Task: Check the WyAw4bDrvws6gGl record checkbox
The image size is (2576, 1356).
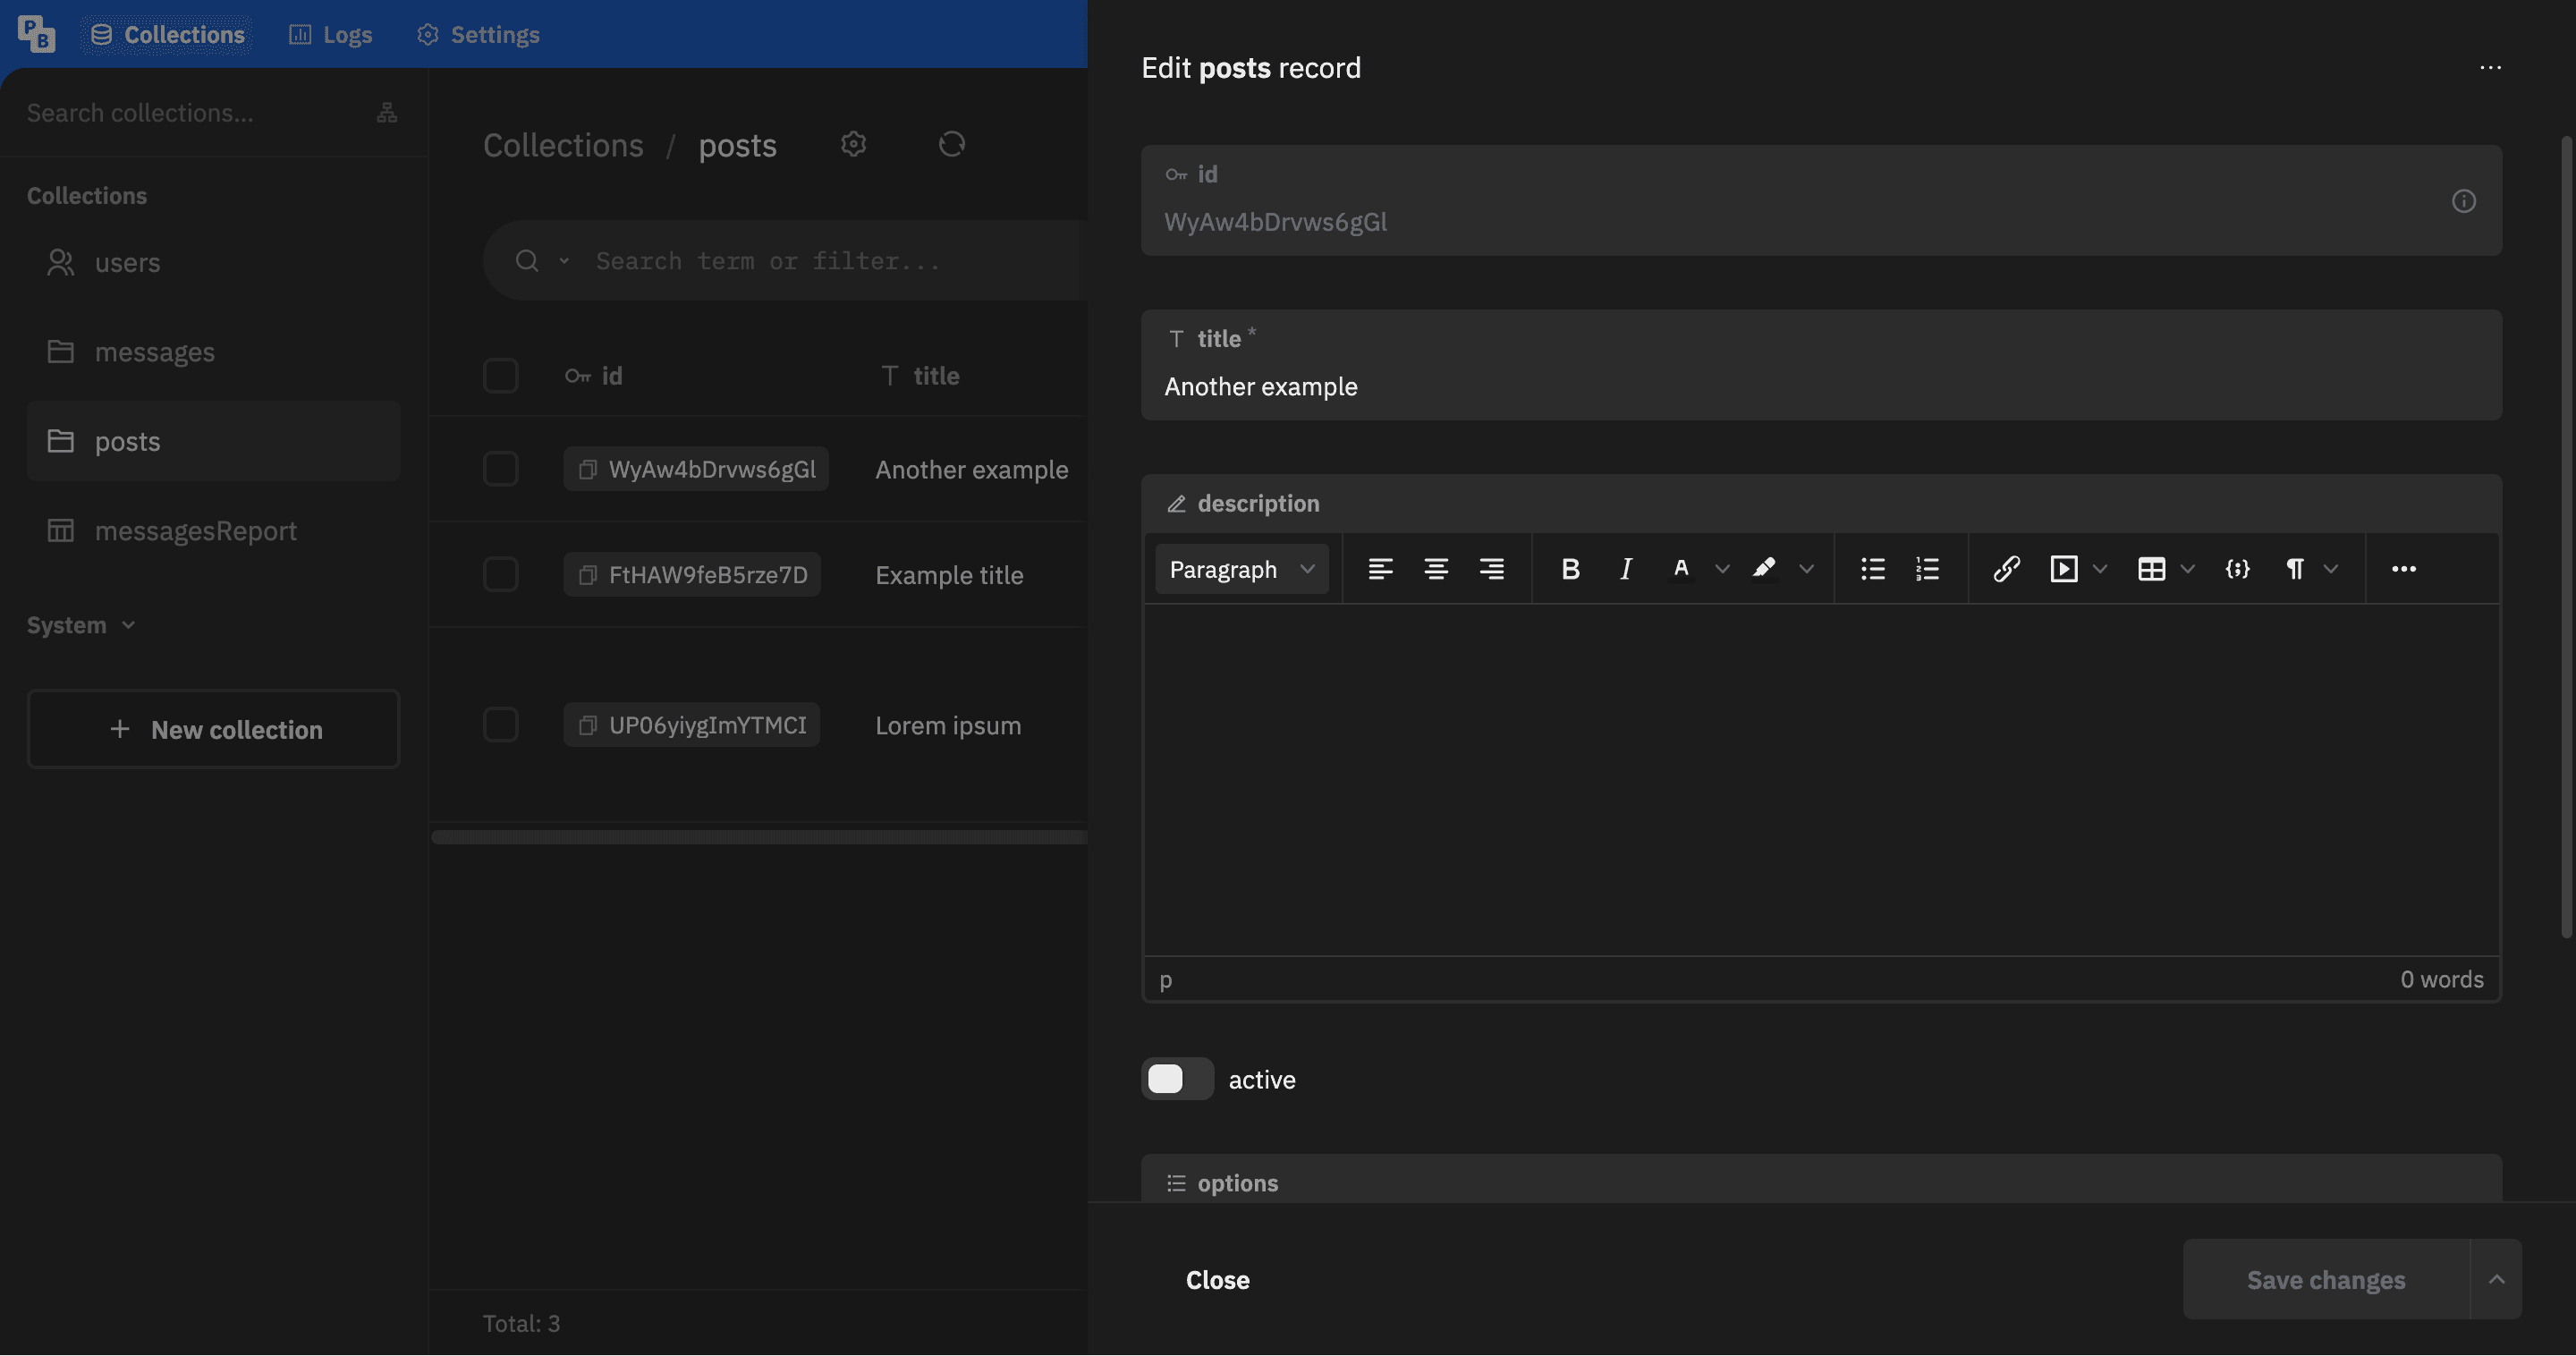Action: 500,469
